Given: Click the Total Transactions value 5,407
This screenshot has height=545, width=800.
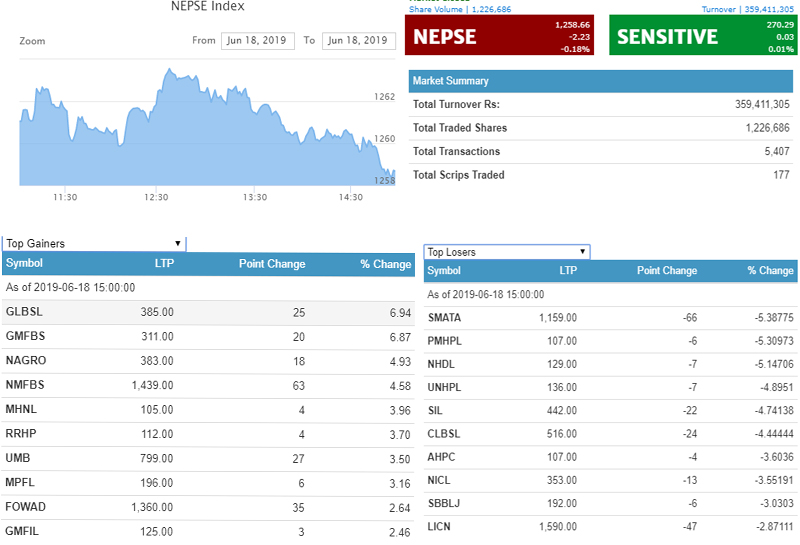Looking at the screenshot, I should (x=777, y=151).
